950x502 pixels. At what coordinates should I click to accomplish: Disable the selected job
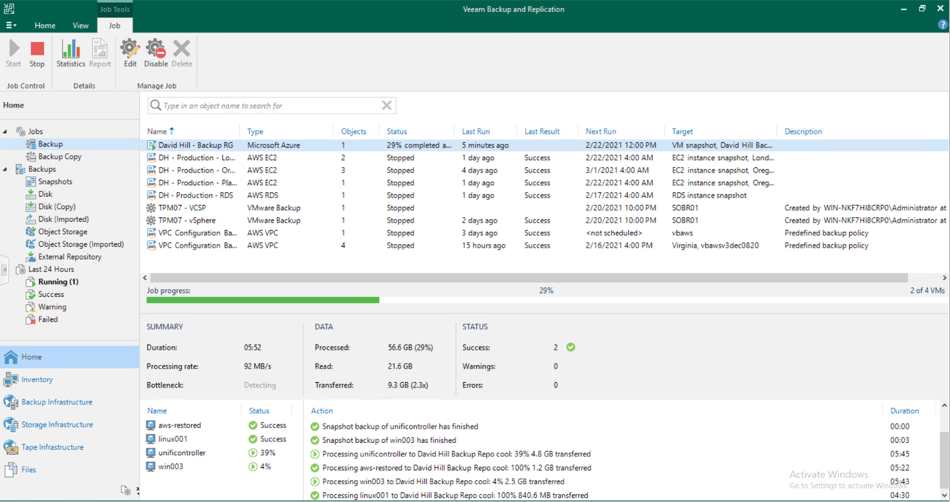click(156, 53)
